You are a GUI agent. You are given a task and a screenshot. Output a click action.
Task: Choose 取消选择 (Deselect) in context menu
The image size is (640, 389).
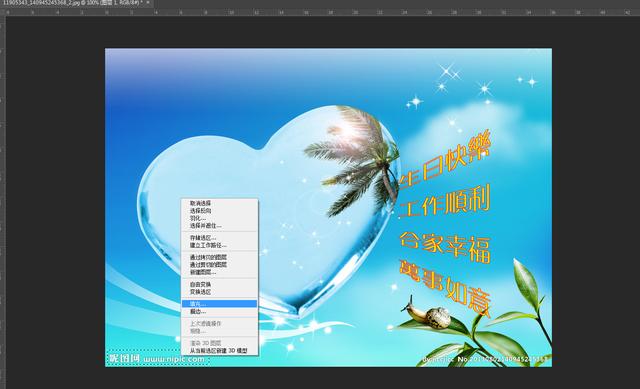click(219, 203)
